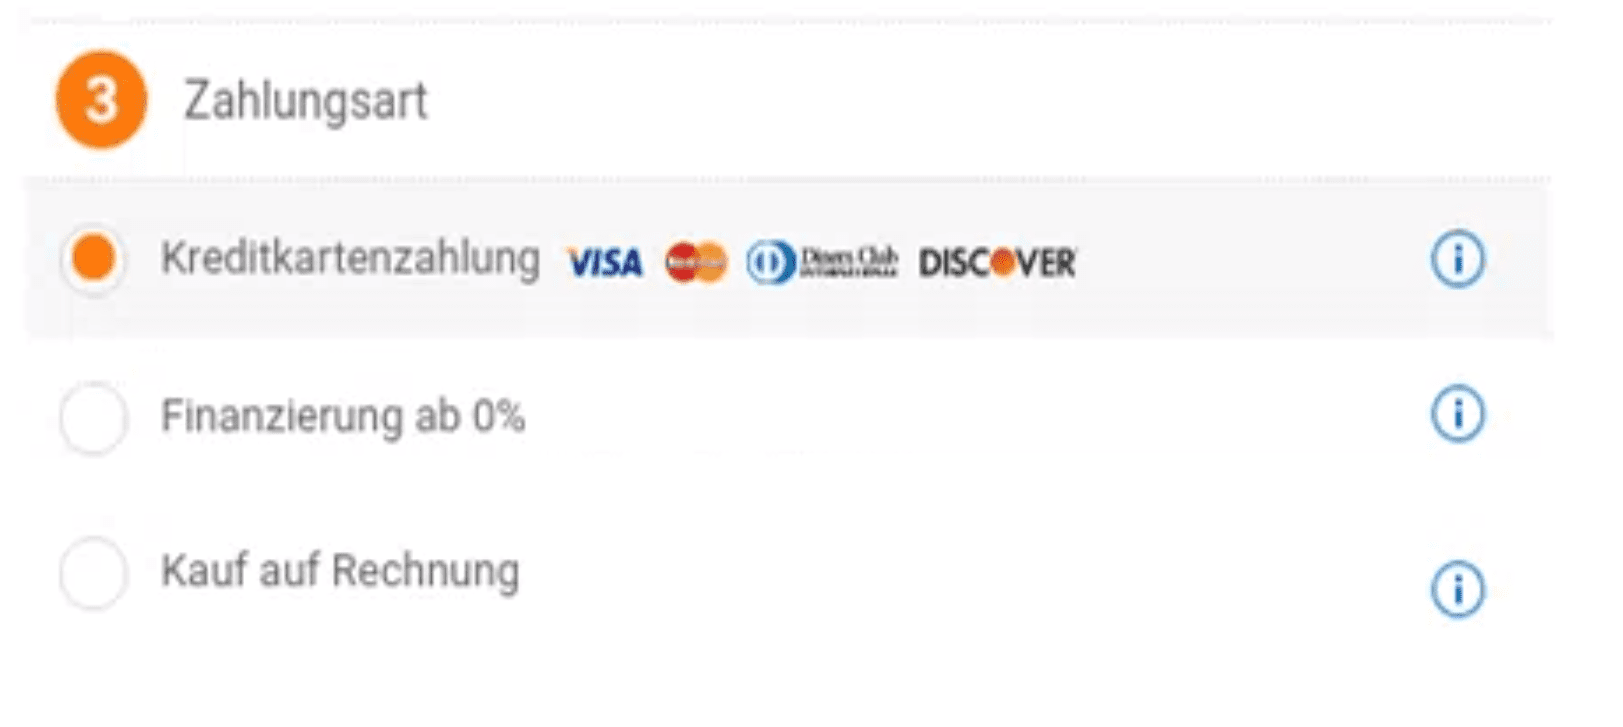The width and height of the screenshot is (1623, 727).
Task: Click the Diners Club circular emblem
Action: pos(771,263)
